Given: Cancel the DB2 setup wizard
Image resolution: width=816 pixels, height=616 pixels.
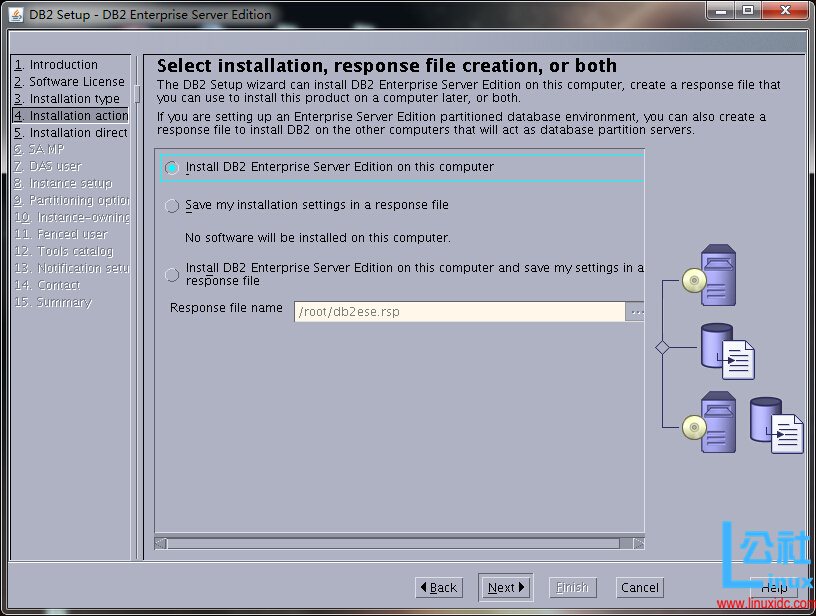Looking at the screenshot, I should 639,588.
